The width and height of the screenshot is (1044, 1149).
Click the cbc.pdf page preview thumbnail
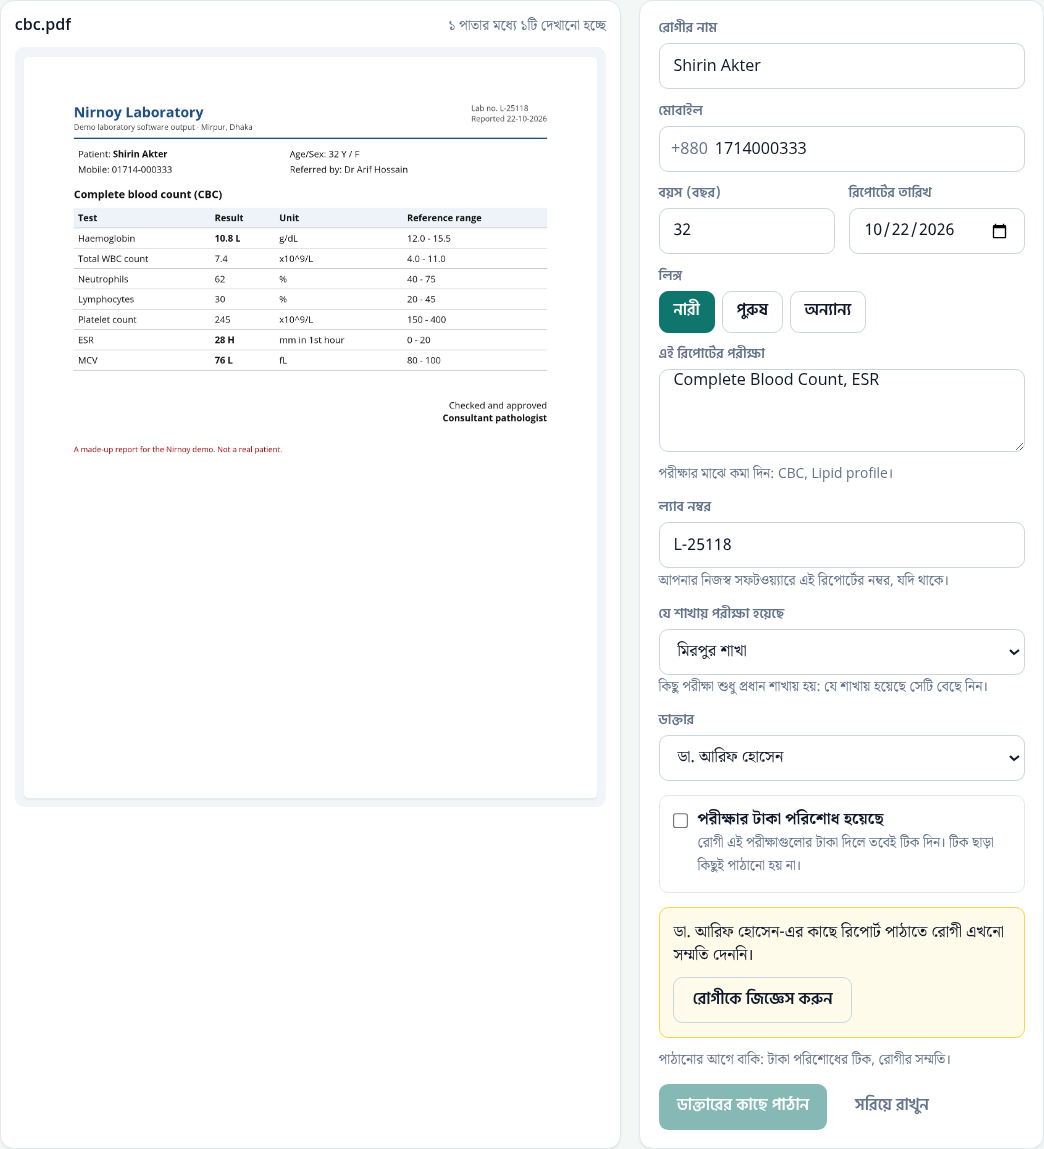(x=310, y=427)
